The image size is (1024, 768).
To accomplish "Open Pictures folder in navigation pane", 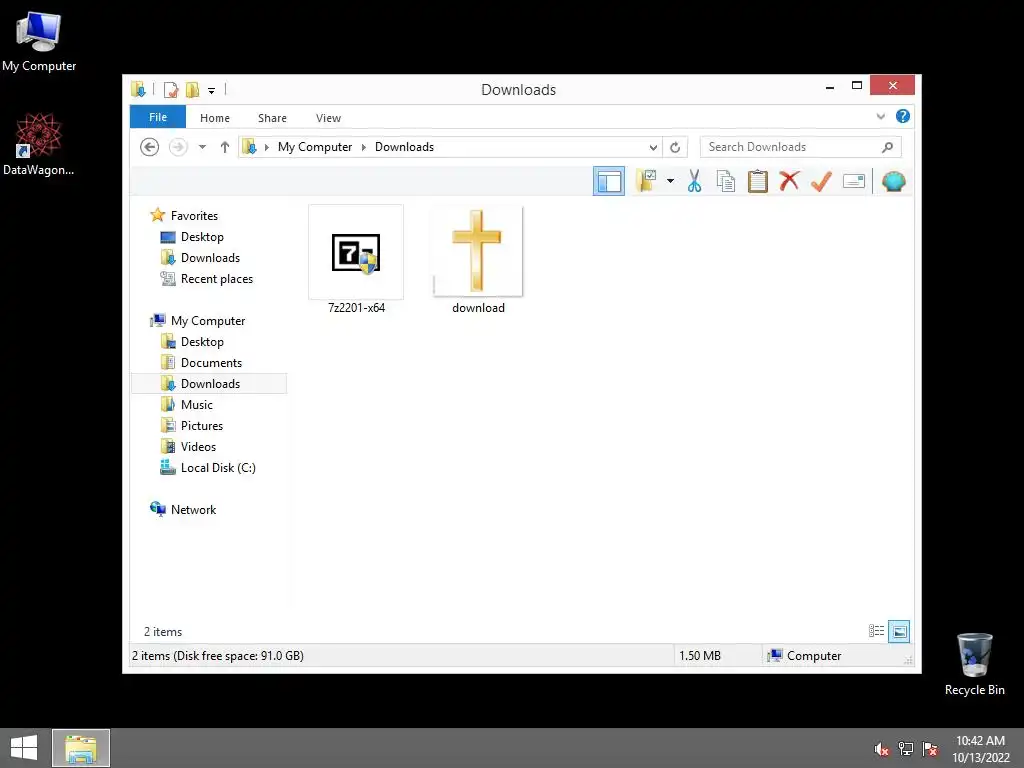I will tap(202, 425).
